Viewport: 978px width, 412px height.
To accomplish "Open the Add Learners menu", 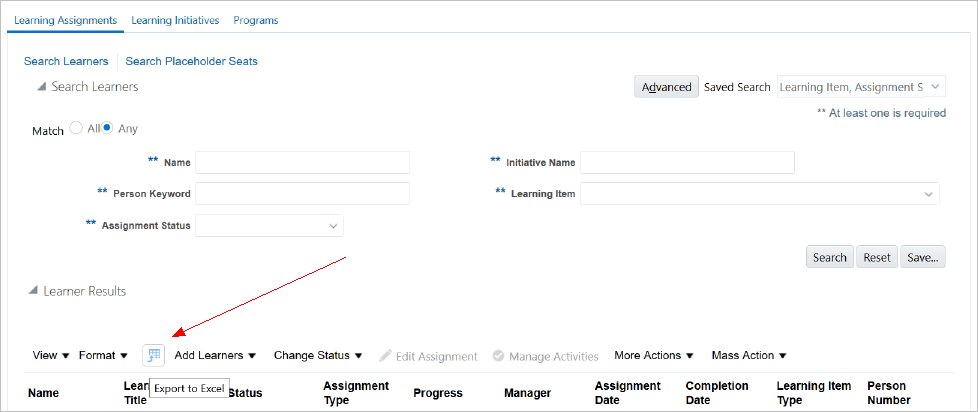I will (215, 355).
